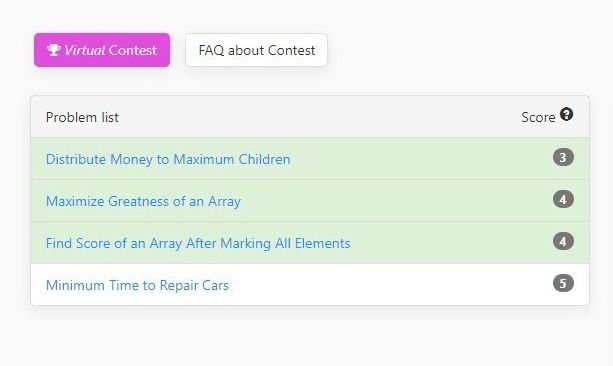Open Maximize Greatness of an Array problem

point(143,201)
